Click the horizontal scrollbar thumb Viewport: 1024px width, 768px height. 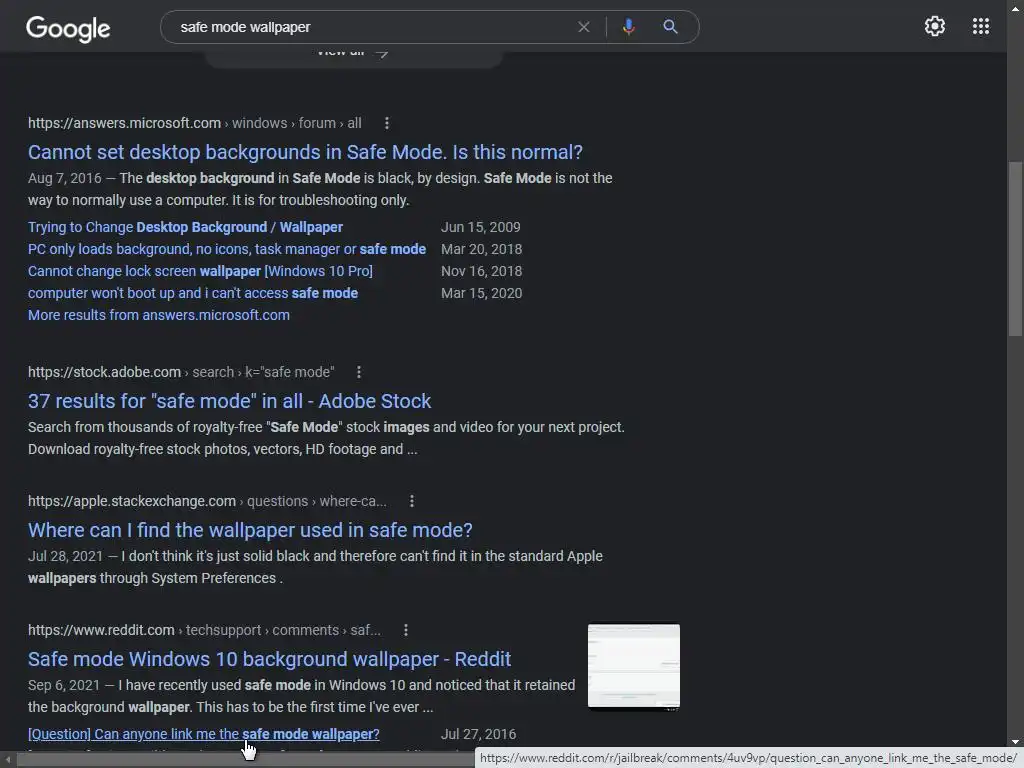click(x=246, y=760)
